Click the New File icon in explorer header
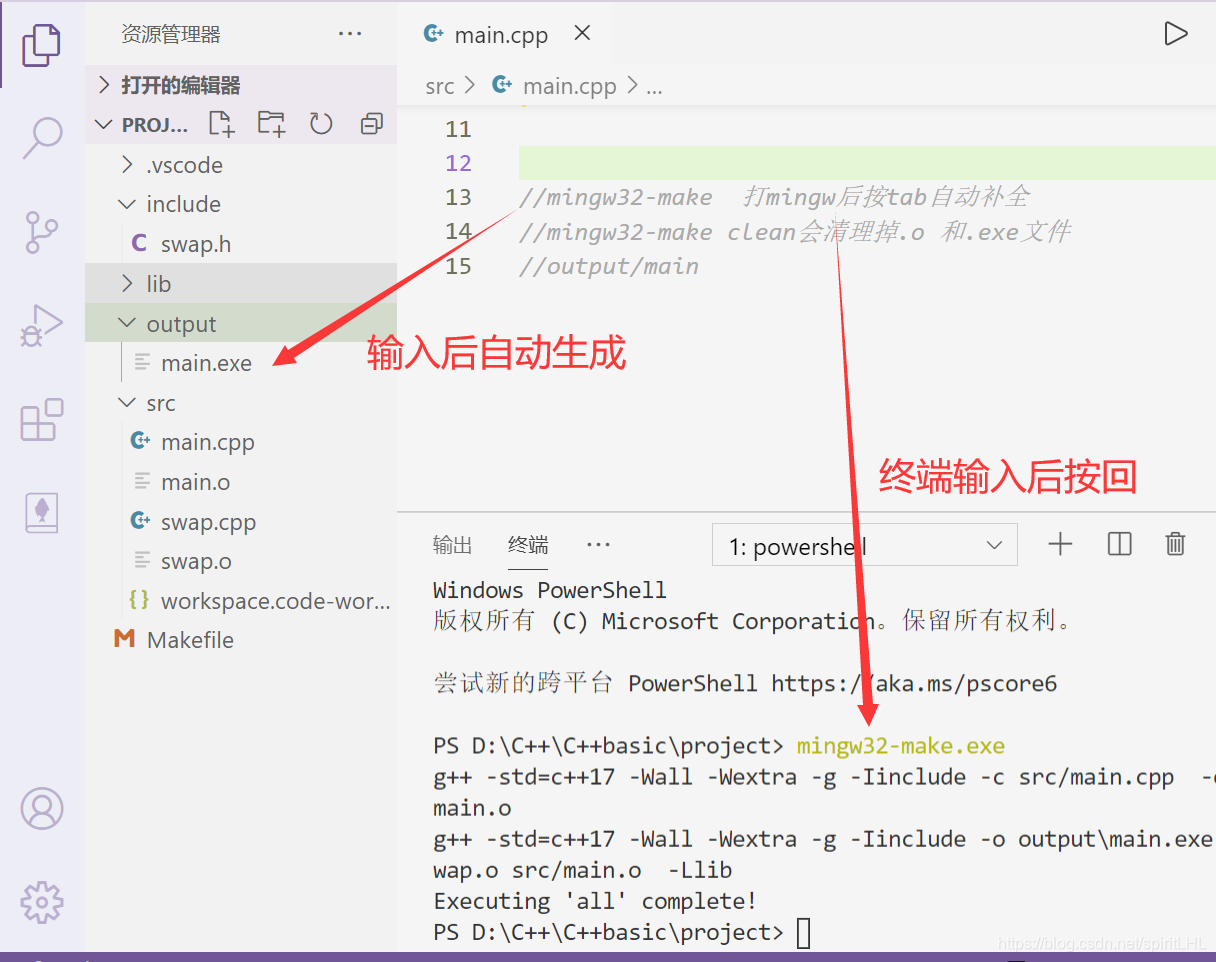Screen dimensions: 1216x962 (221, 124)
